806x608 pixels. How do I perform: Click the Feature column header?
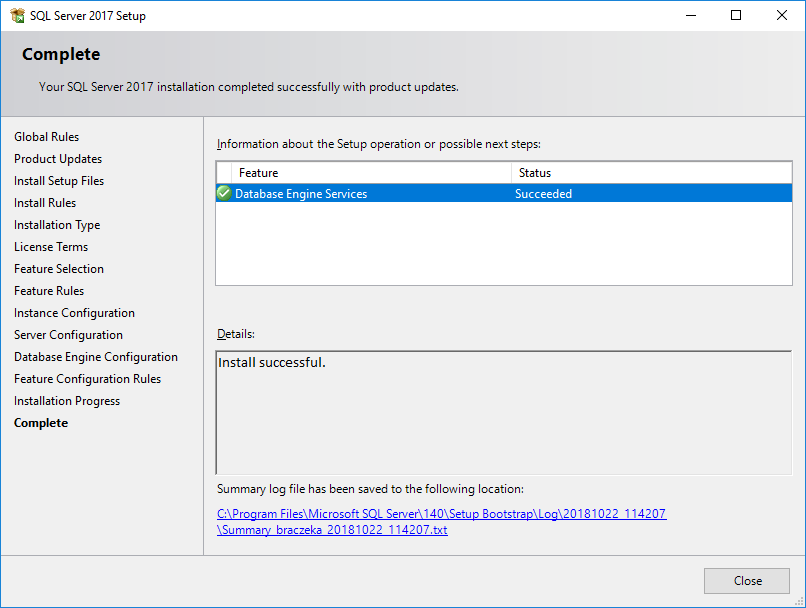372,173
